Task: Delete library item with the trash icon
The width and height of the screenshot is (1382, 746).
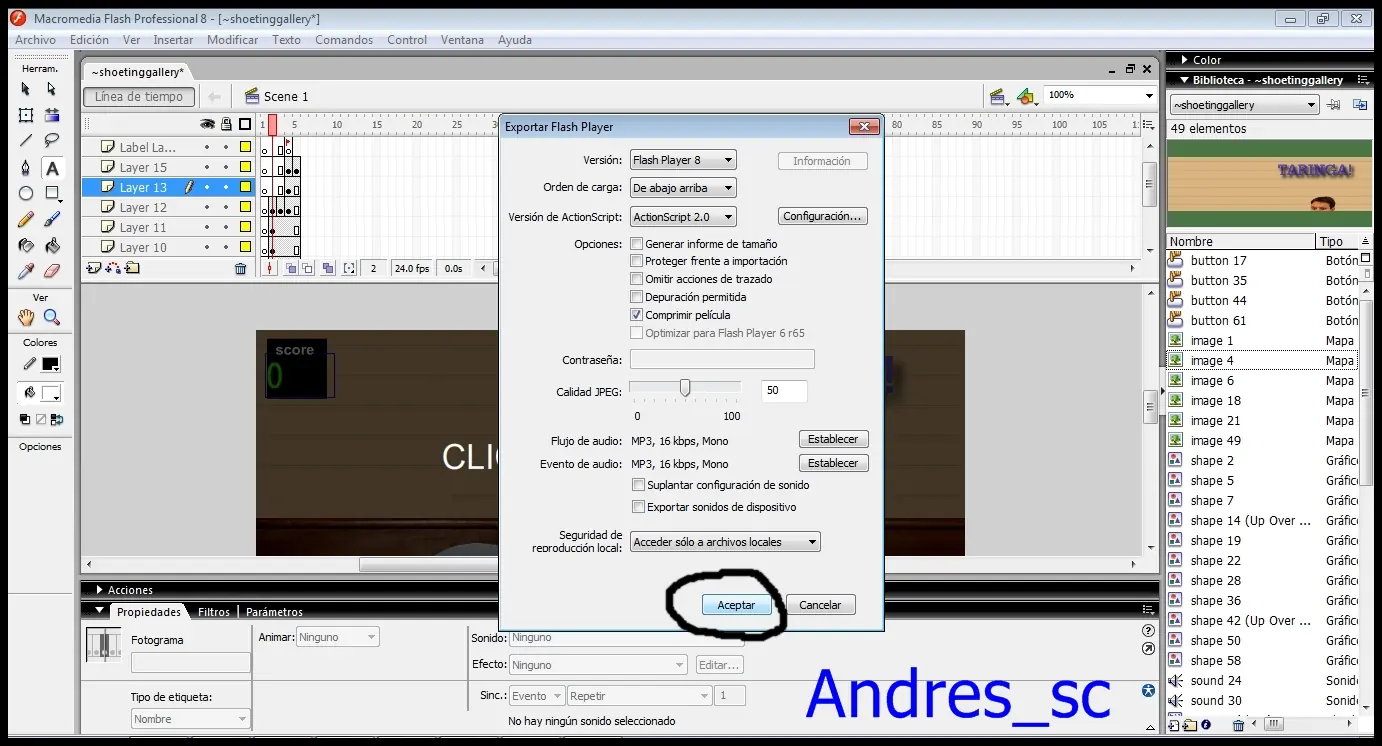Action: pyautogui.click(x=1238, y=725)
